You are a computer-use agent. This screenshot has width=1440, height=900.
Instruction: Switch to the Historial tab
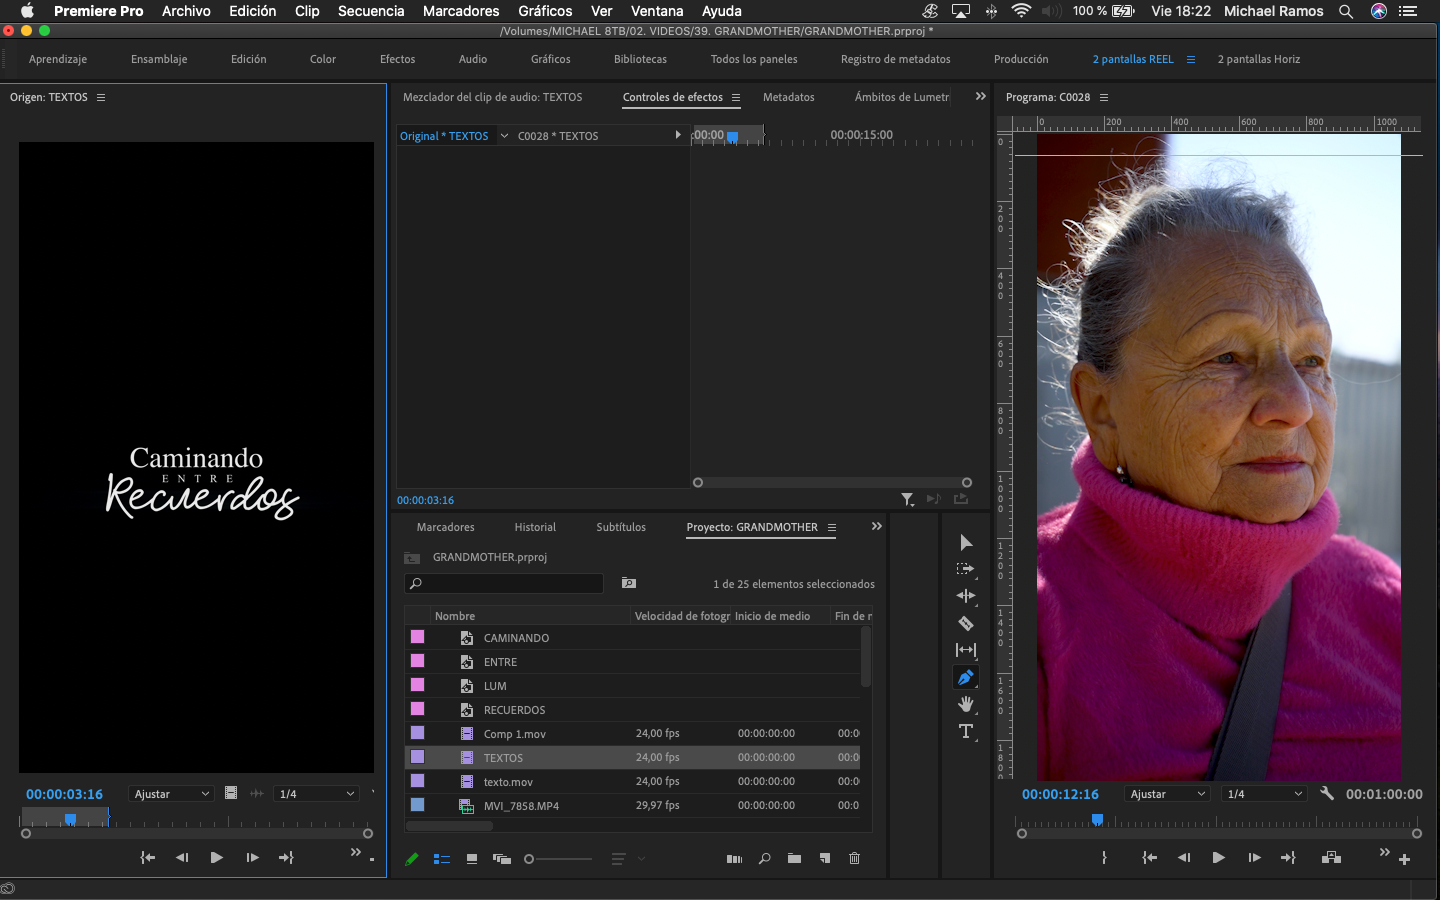pyautogui.click(x=535, y=527)
